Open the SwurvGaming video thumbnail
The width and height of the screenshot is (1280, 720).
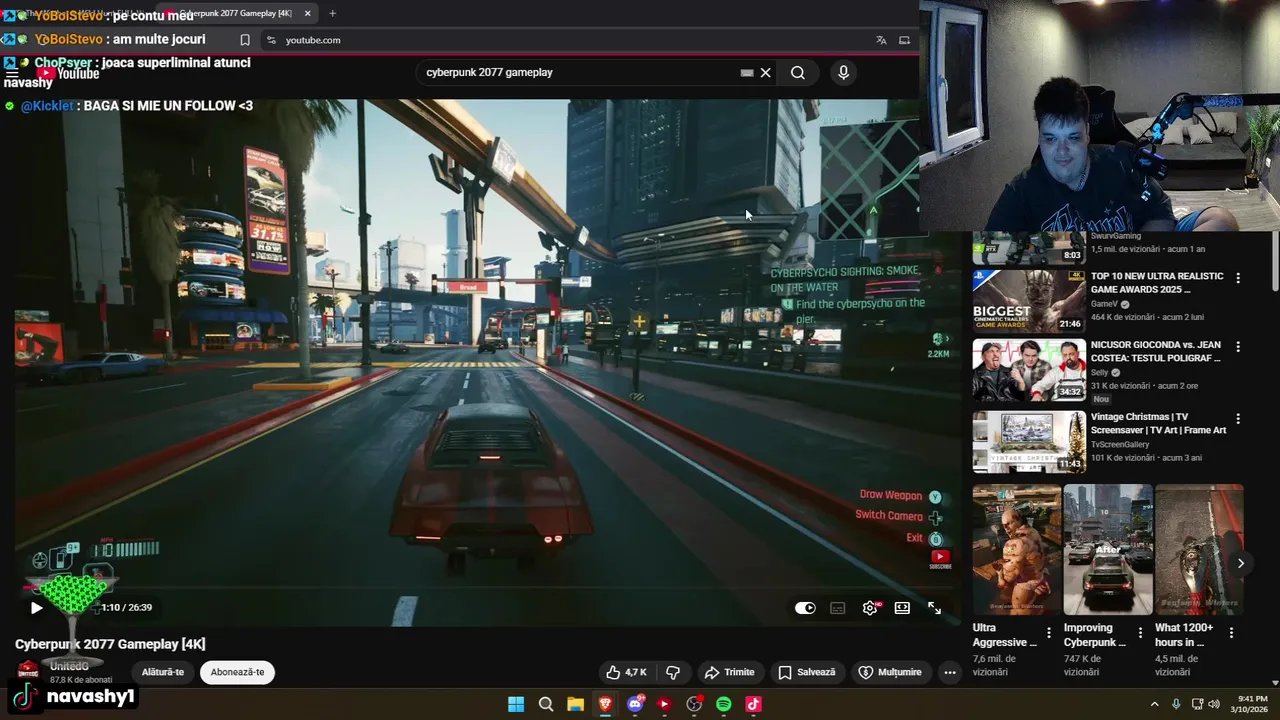[x=1029, y=248]
